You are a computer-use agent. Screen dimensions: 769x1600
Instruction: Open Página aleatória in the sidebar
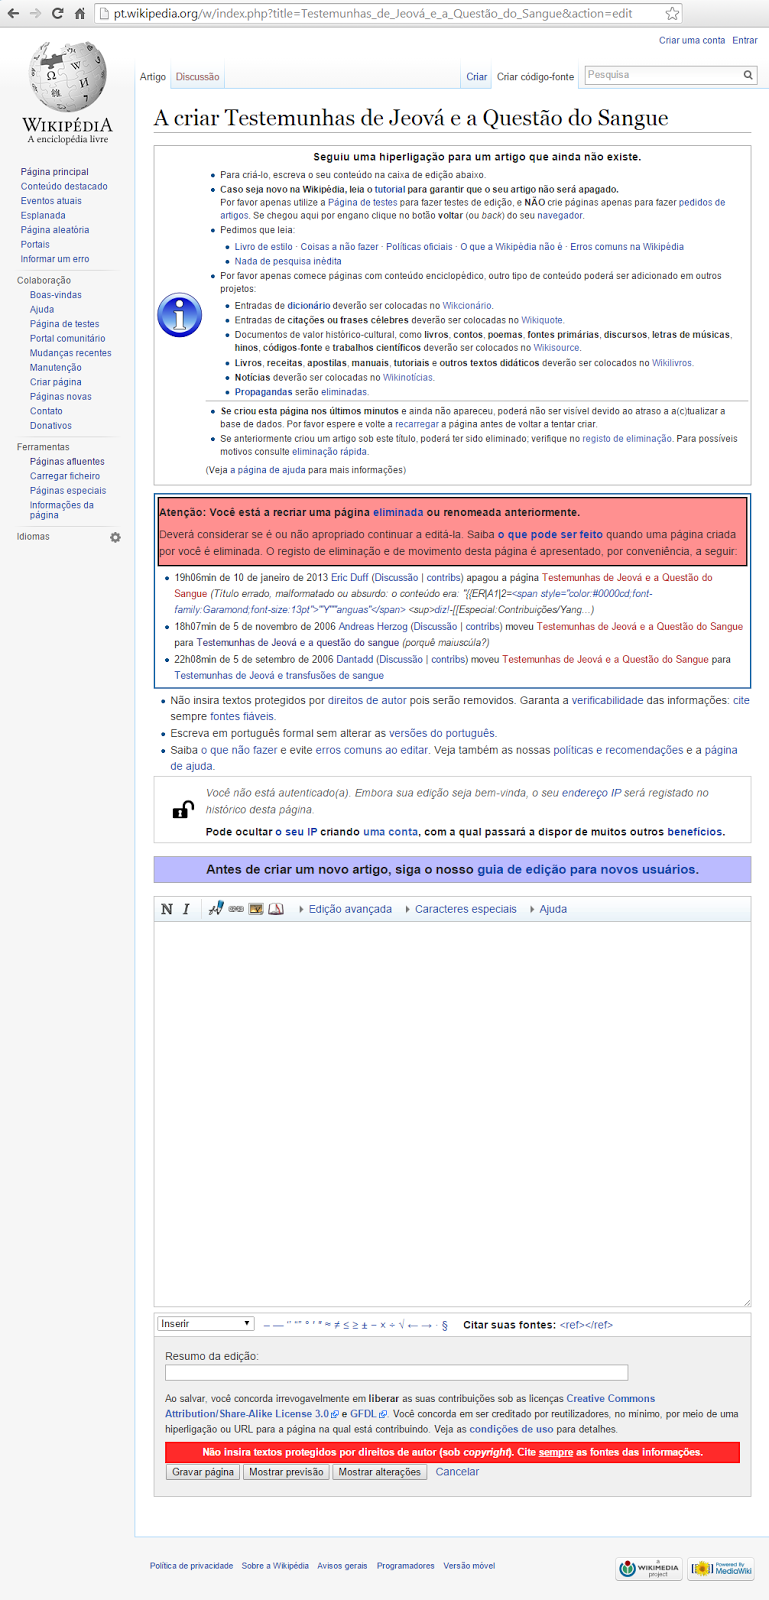(x=55, y=230)
